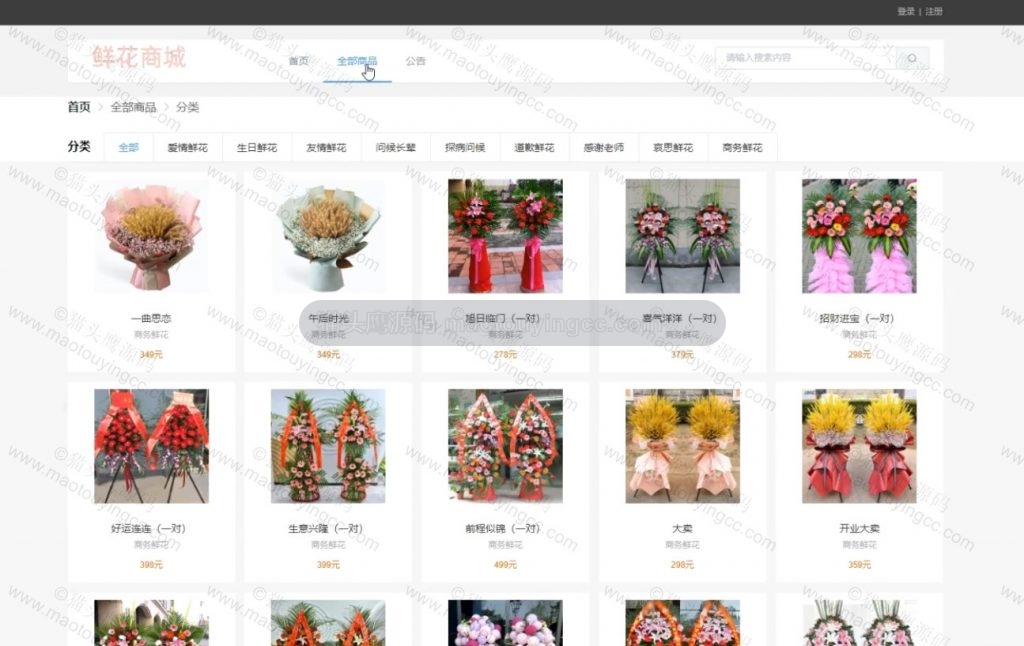Select the 爱情鲜花 category tab
Screen dimensions: 1024x646
(x=187, y=148)
